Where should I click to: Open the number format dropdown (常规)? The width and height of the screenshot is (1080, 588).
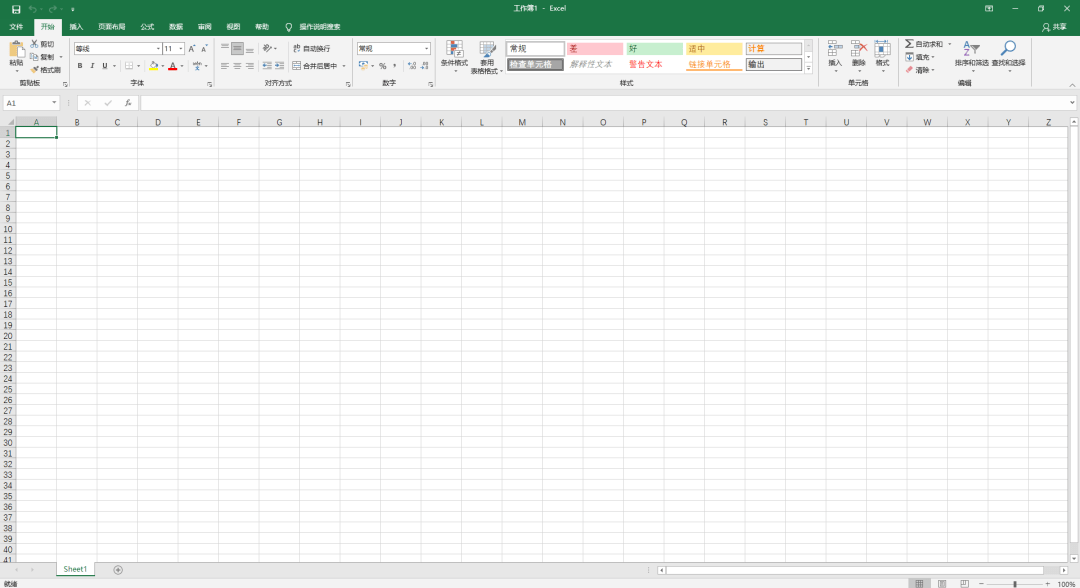[x=426, y=49]
